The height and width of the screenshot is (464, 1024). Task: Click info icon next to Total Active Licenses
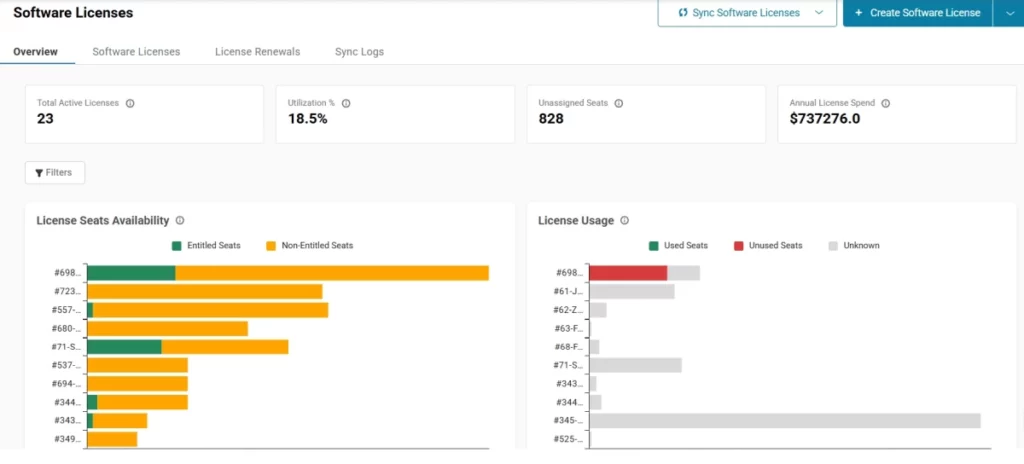click(x=130, y=103)
